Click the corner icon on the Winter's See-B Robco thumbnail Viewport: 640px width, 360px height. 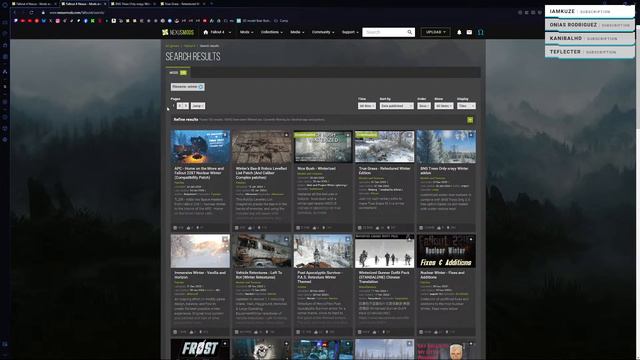286,135
